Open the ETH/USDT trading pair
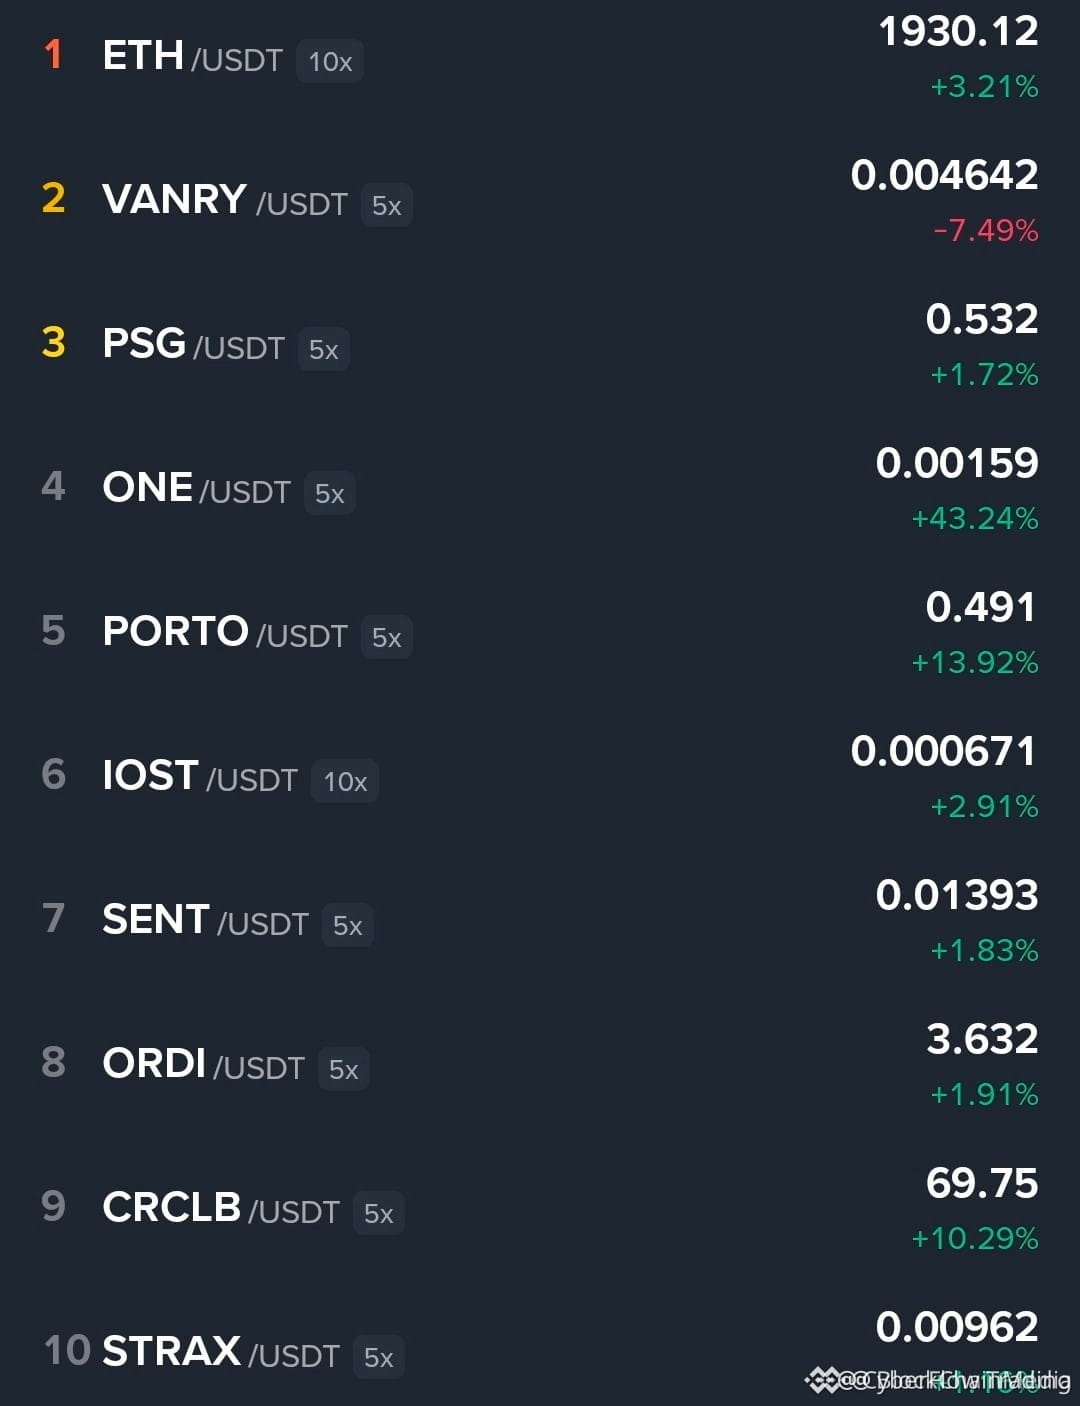 tap(540, 58)
